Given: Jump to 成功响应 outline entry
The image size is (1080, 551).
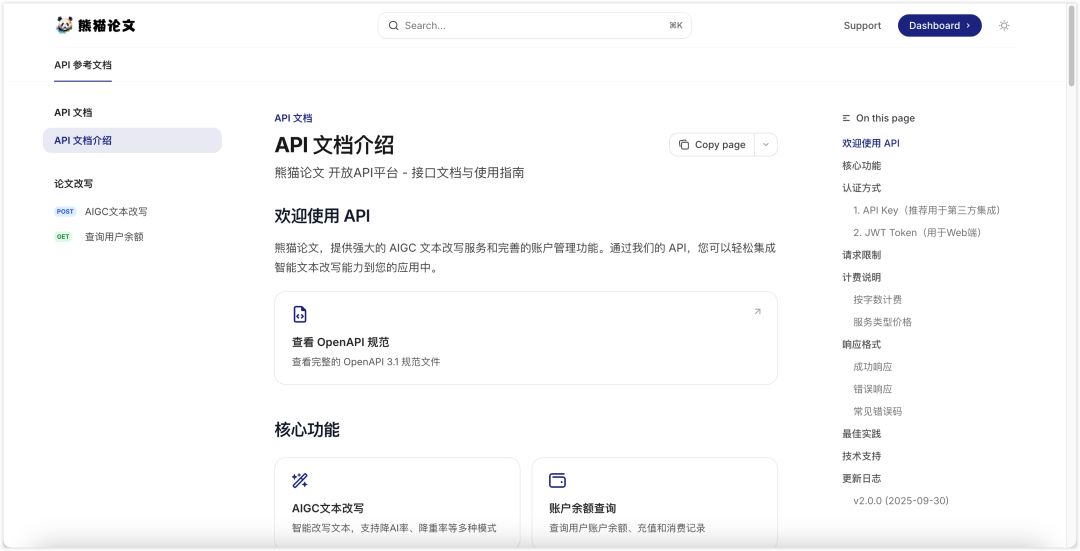Looking at the screenshot, I should tap(872, 366).
